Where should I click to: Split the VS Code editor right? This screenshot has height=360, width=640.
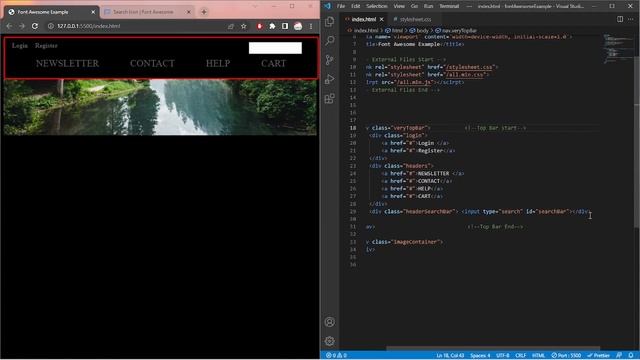point(620,19)
